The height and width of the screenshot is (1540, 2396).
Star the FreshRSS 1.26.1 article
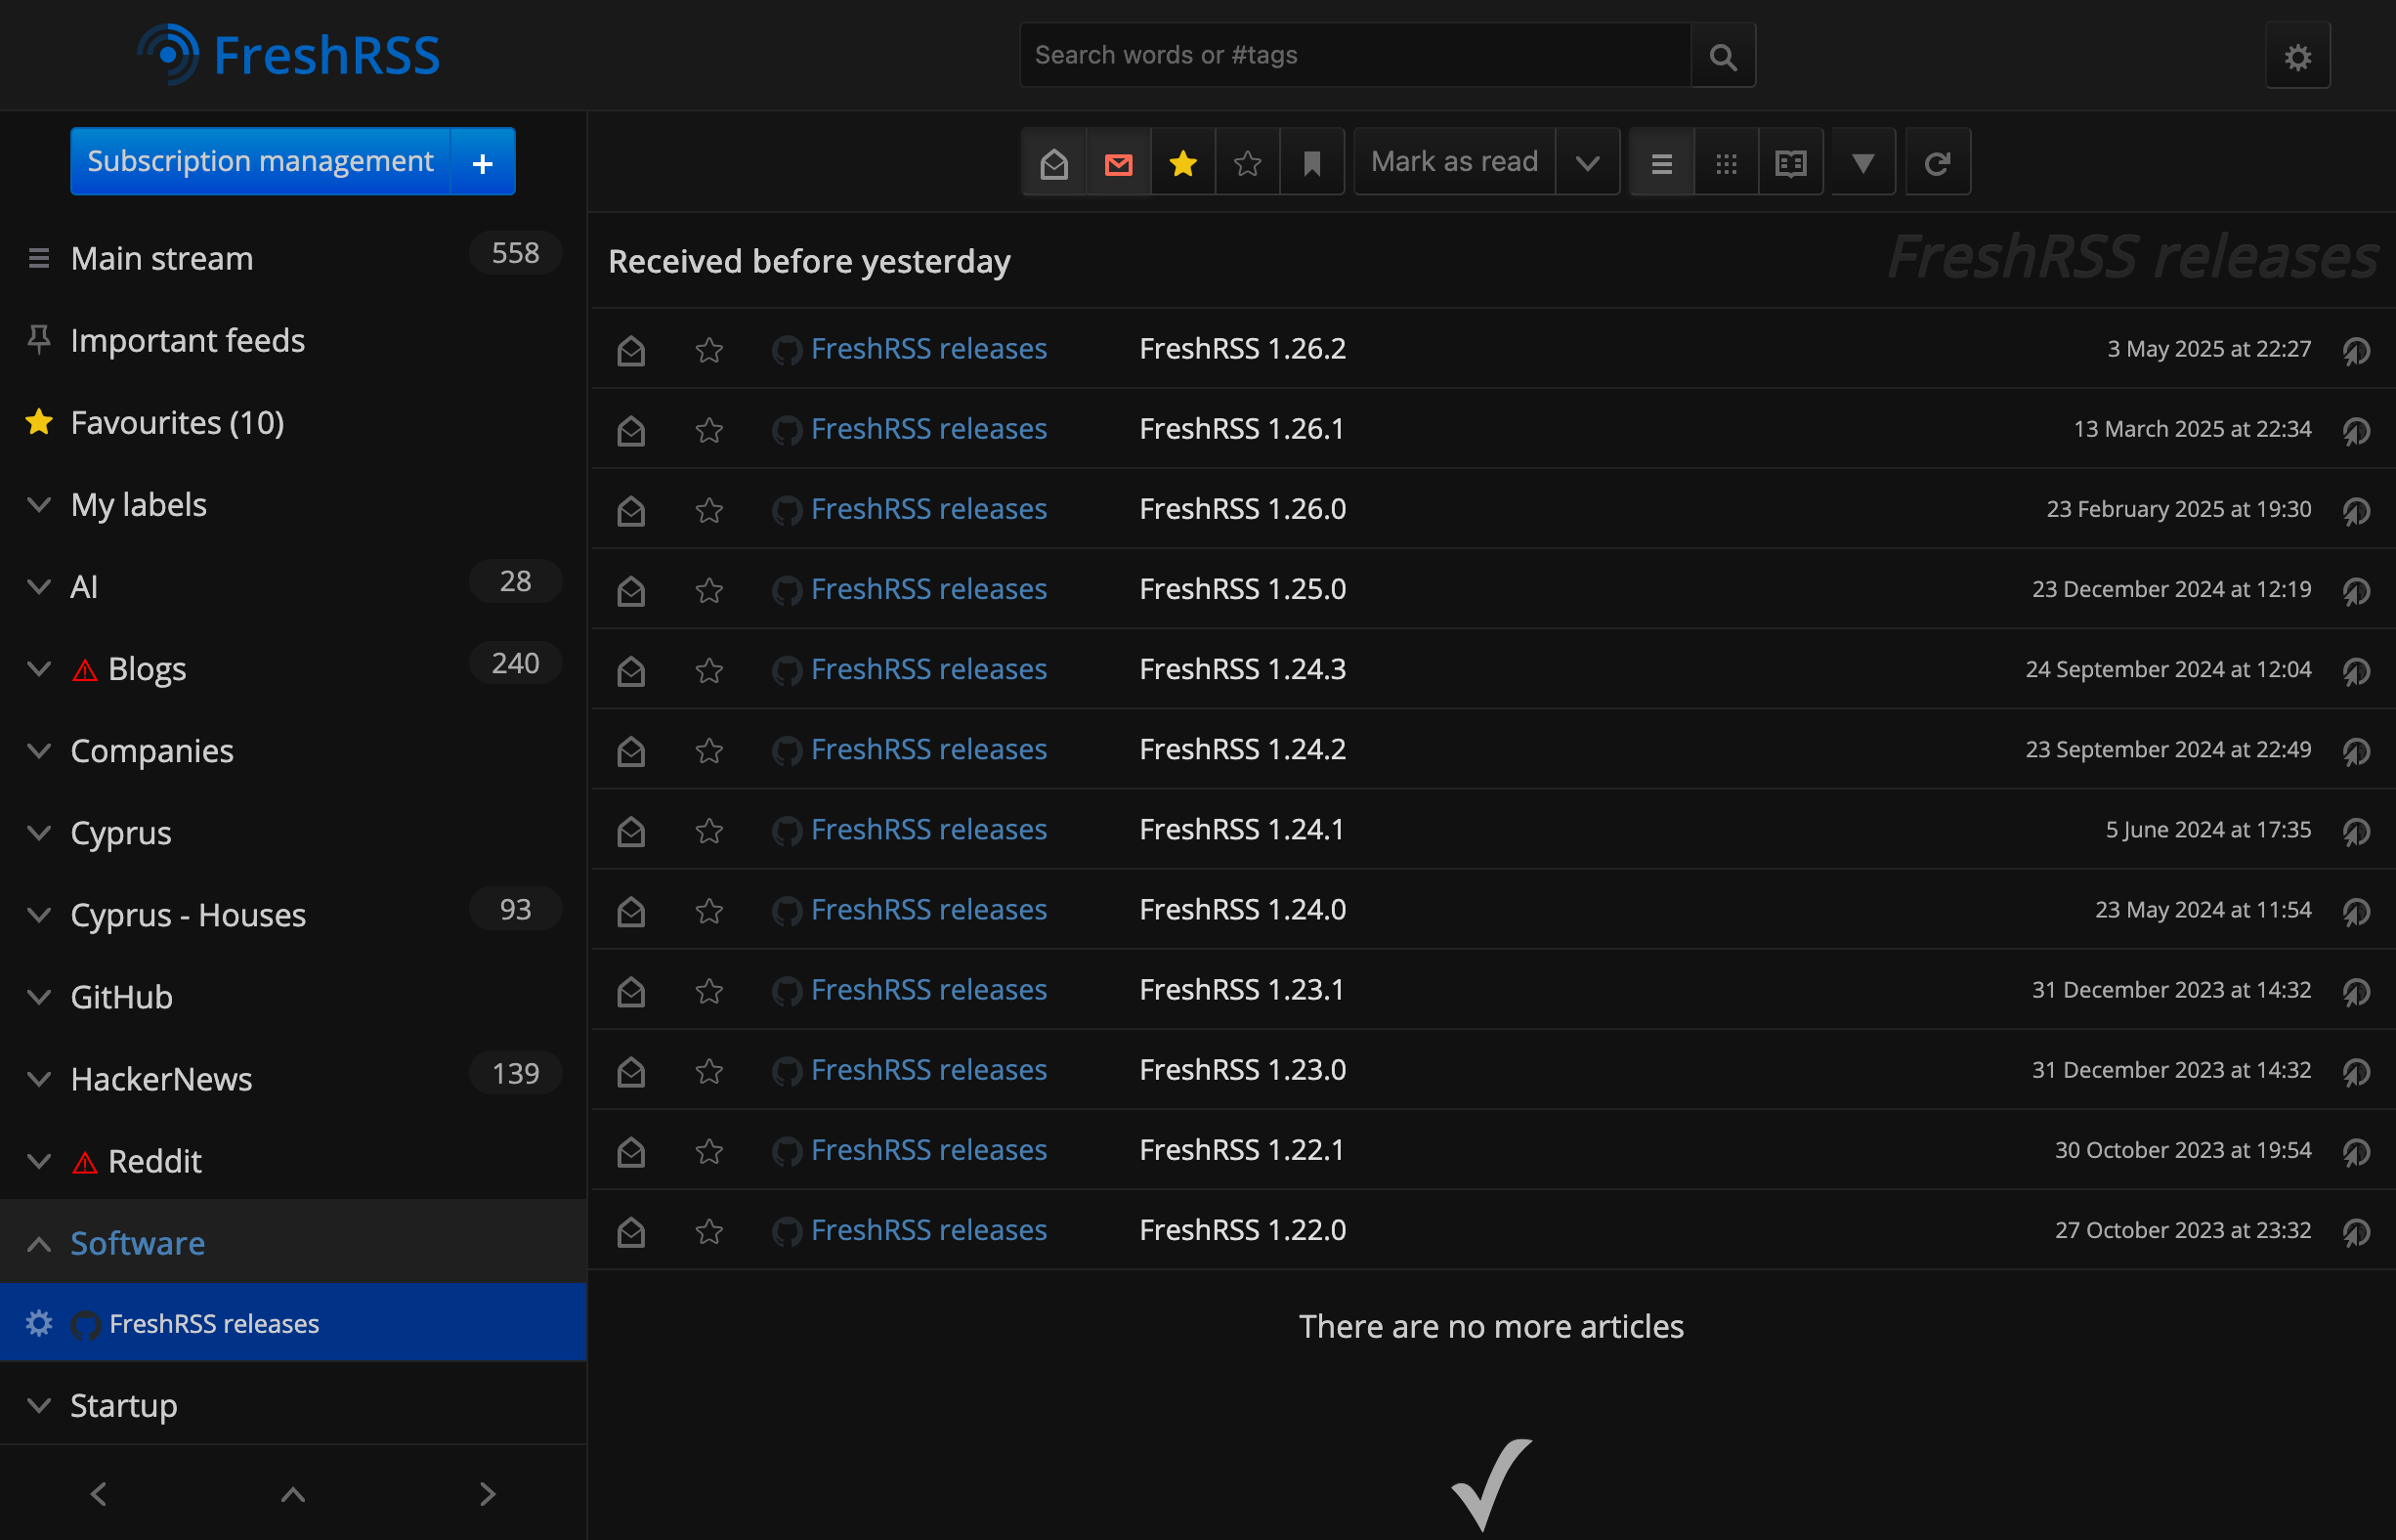pos(709,430)
